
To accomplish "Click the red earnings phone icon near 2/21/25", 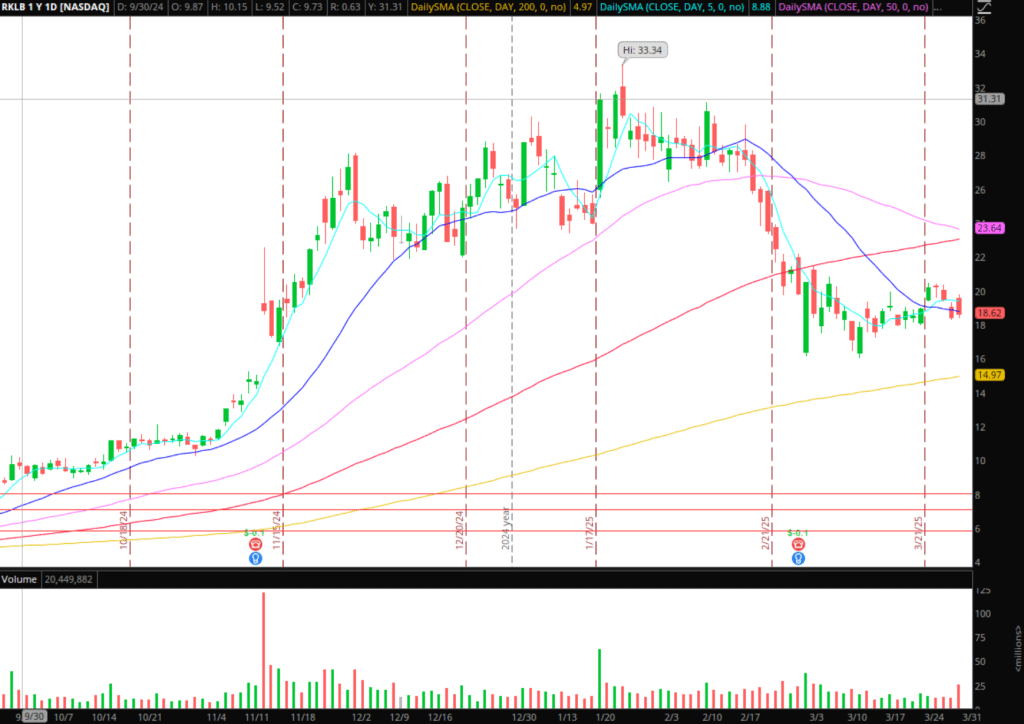I will click(x=798, y=544).
